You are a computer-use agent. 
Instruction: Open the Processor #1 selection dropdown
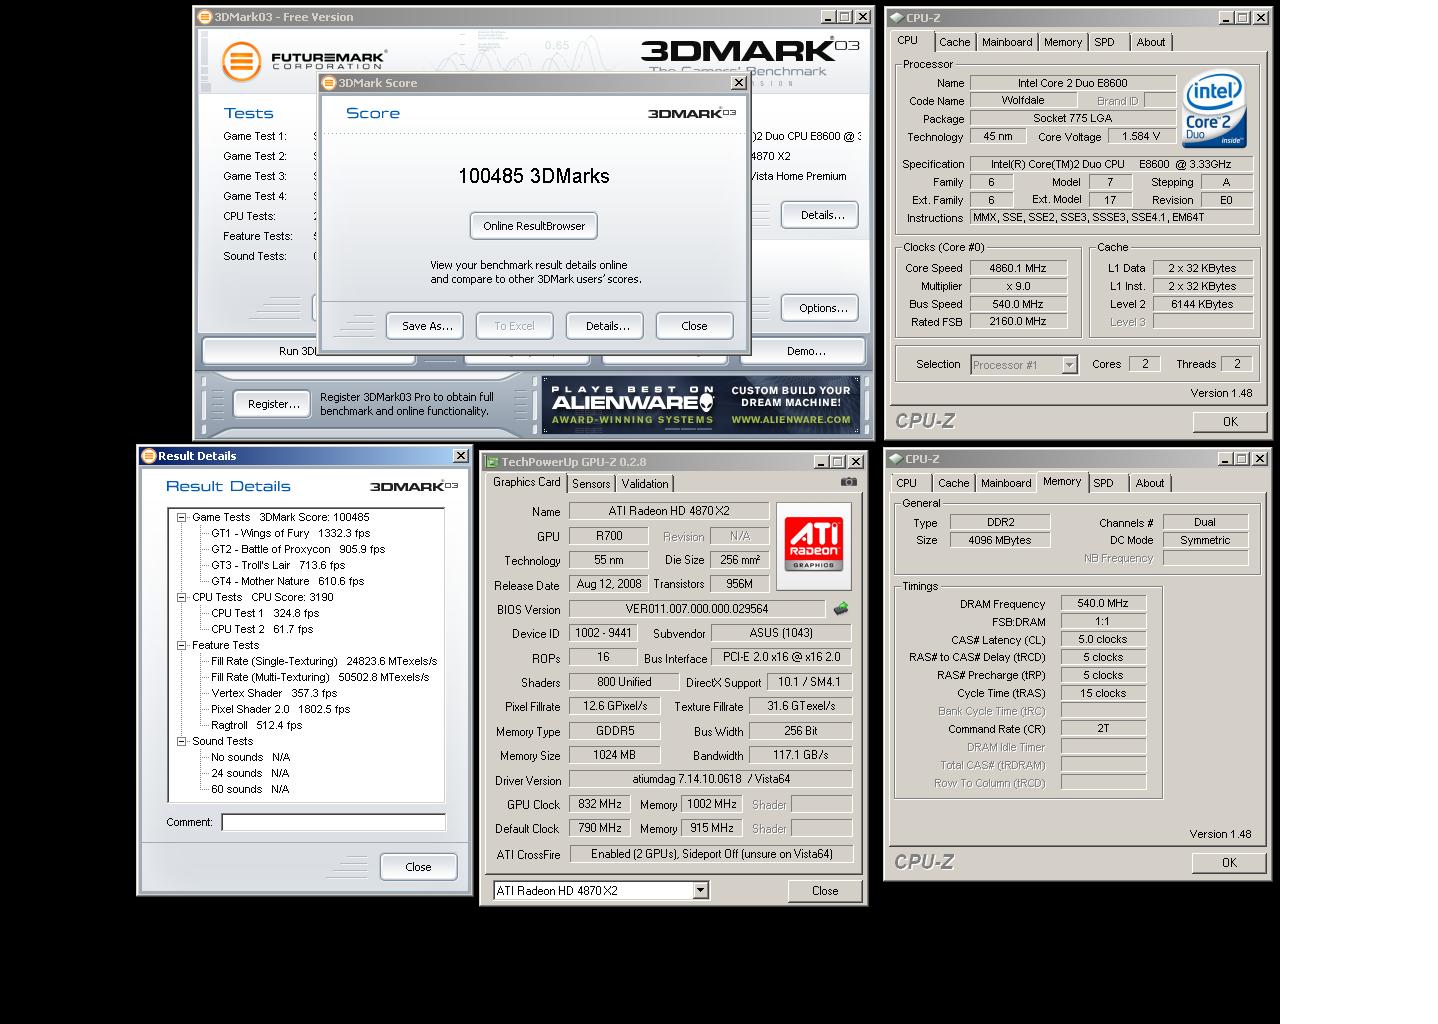[1069, 365]
